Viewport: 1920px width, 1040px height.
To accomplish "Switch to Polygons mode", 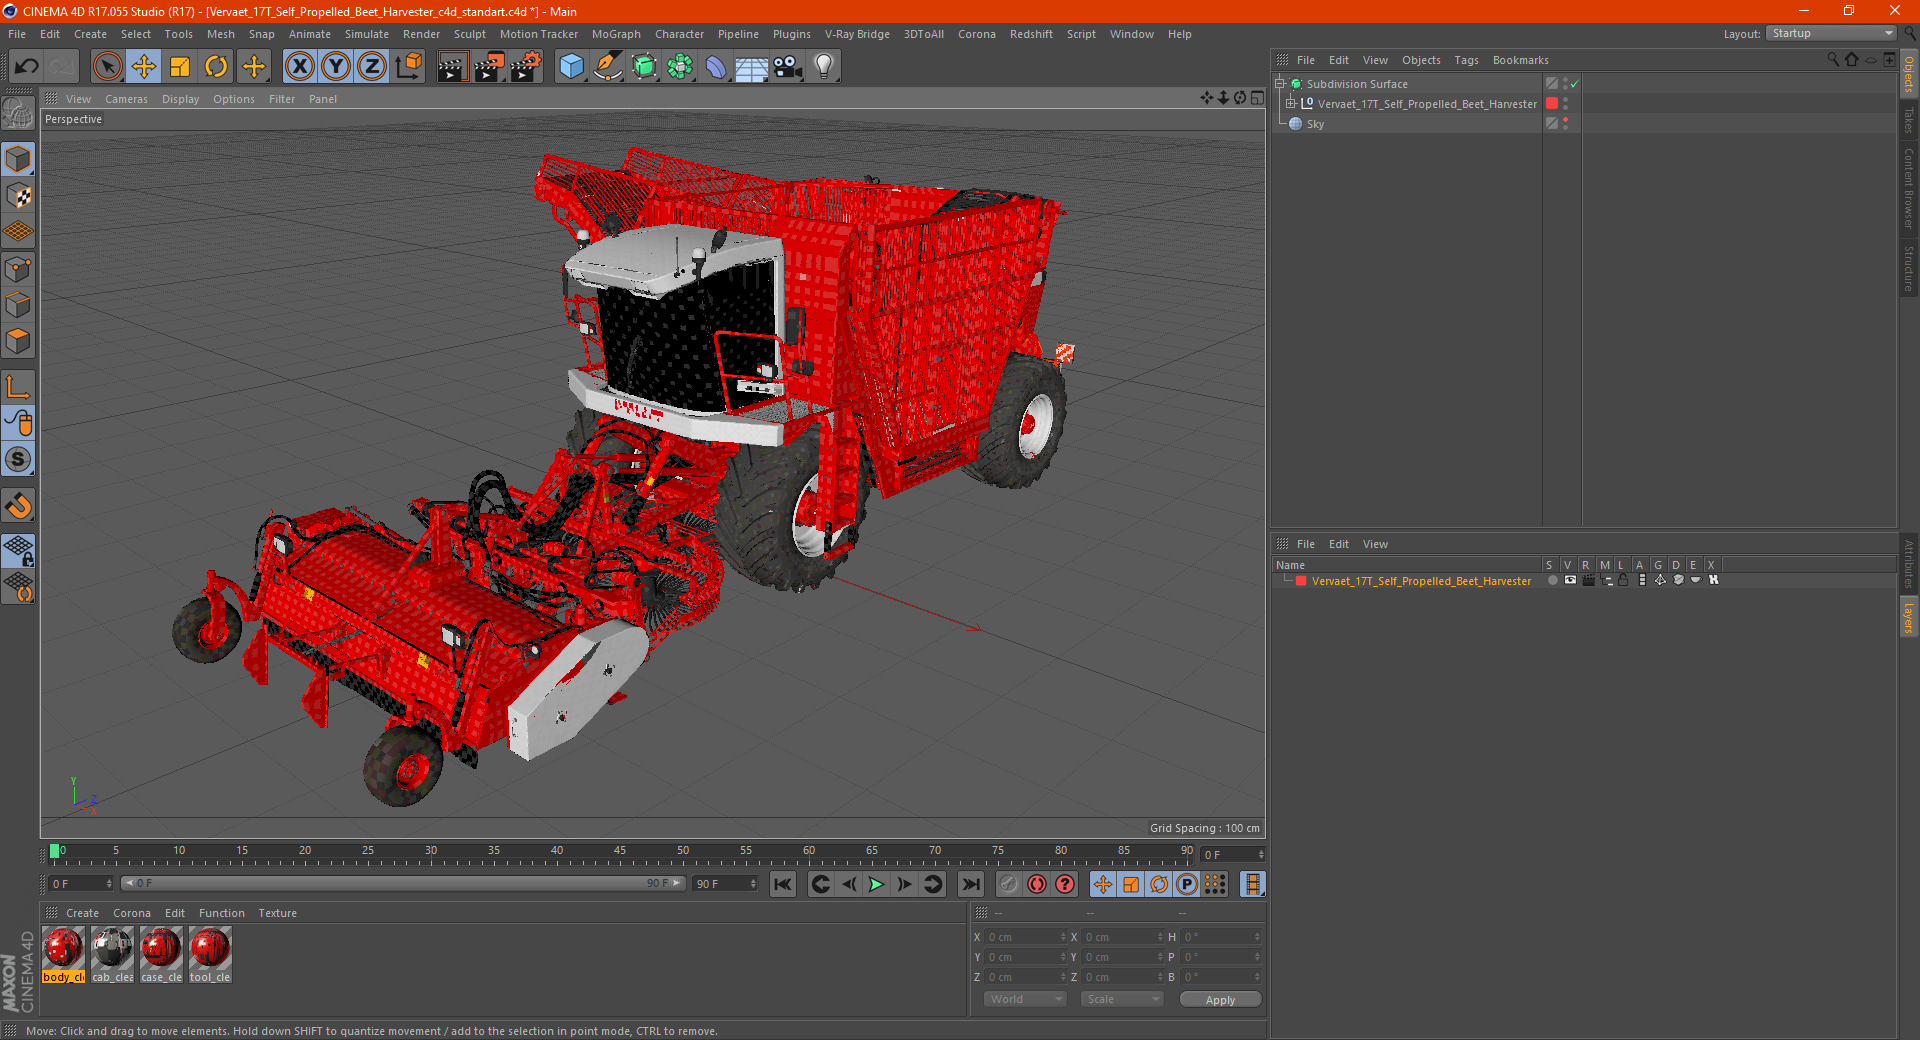I will click(x=18, y=341).
